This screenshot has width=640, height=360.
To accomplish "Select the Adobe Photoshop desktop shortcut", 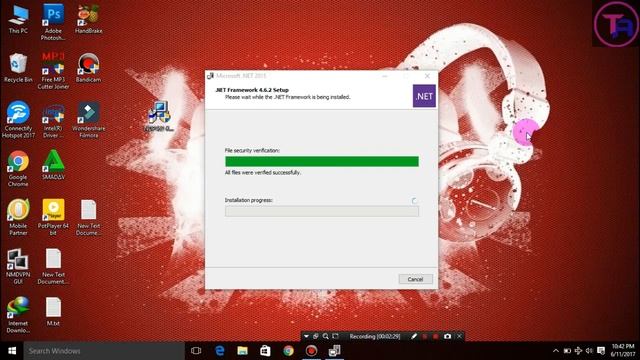I will pos(53,22).
